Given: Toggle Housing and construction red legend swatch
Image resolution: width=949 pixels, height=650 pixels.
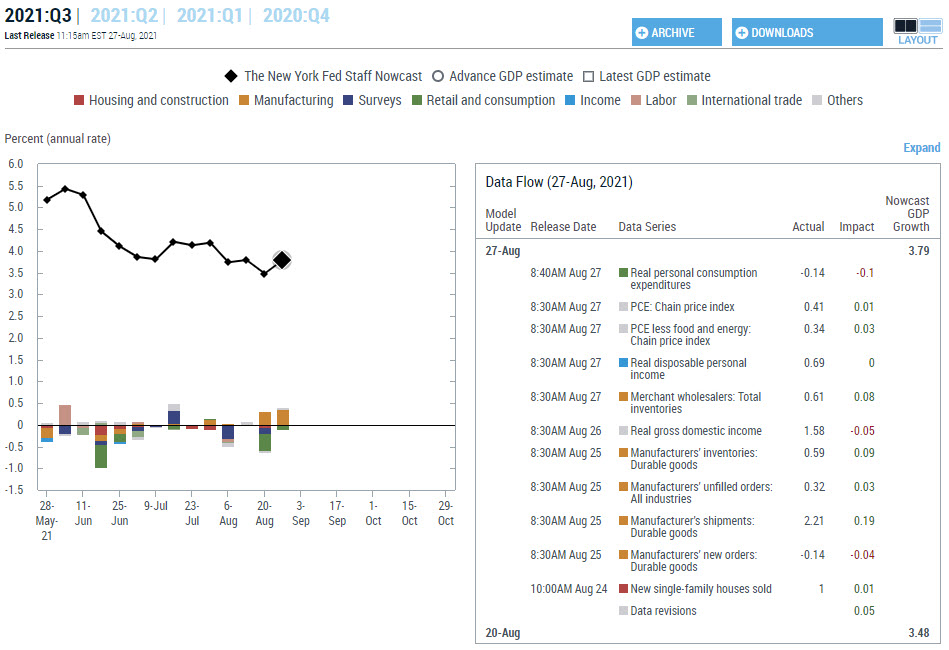Looking at the screenshot, I should [79, 100].
